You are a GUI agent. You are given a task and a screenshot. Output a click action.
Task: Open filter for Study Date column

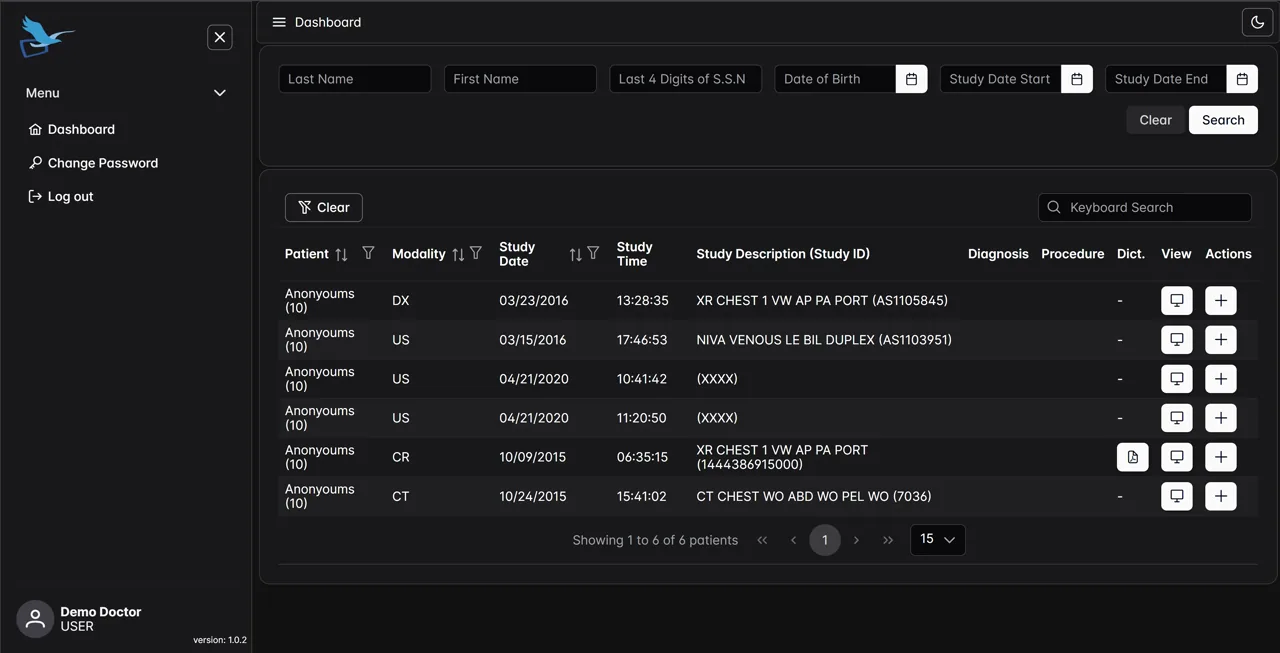coord(593,254)
